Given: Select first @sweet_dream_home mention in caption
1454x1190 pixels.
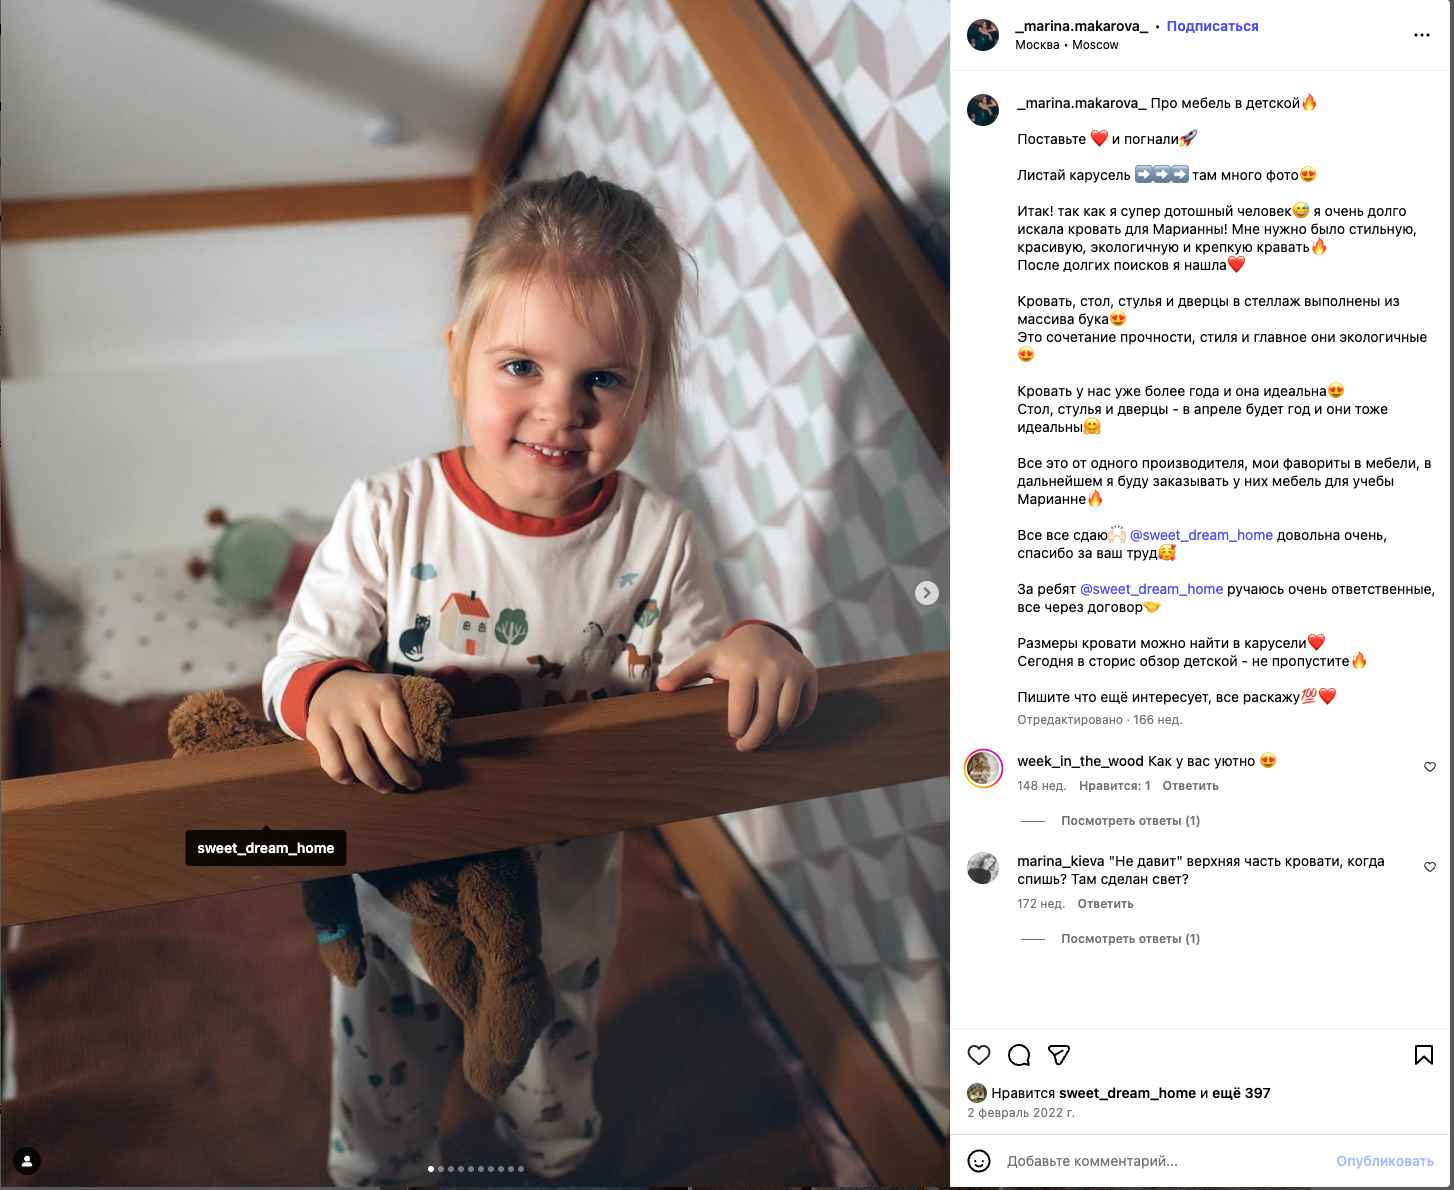Looking at the screenshot, I should tap(1201, 535).
